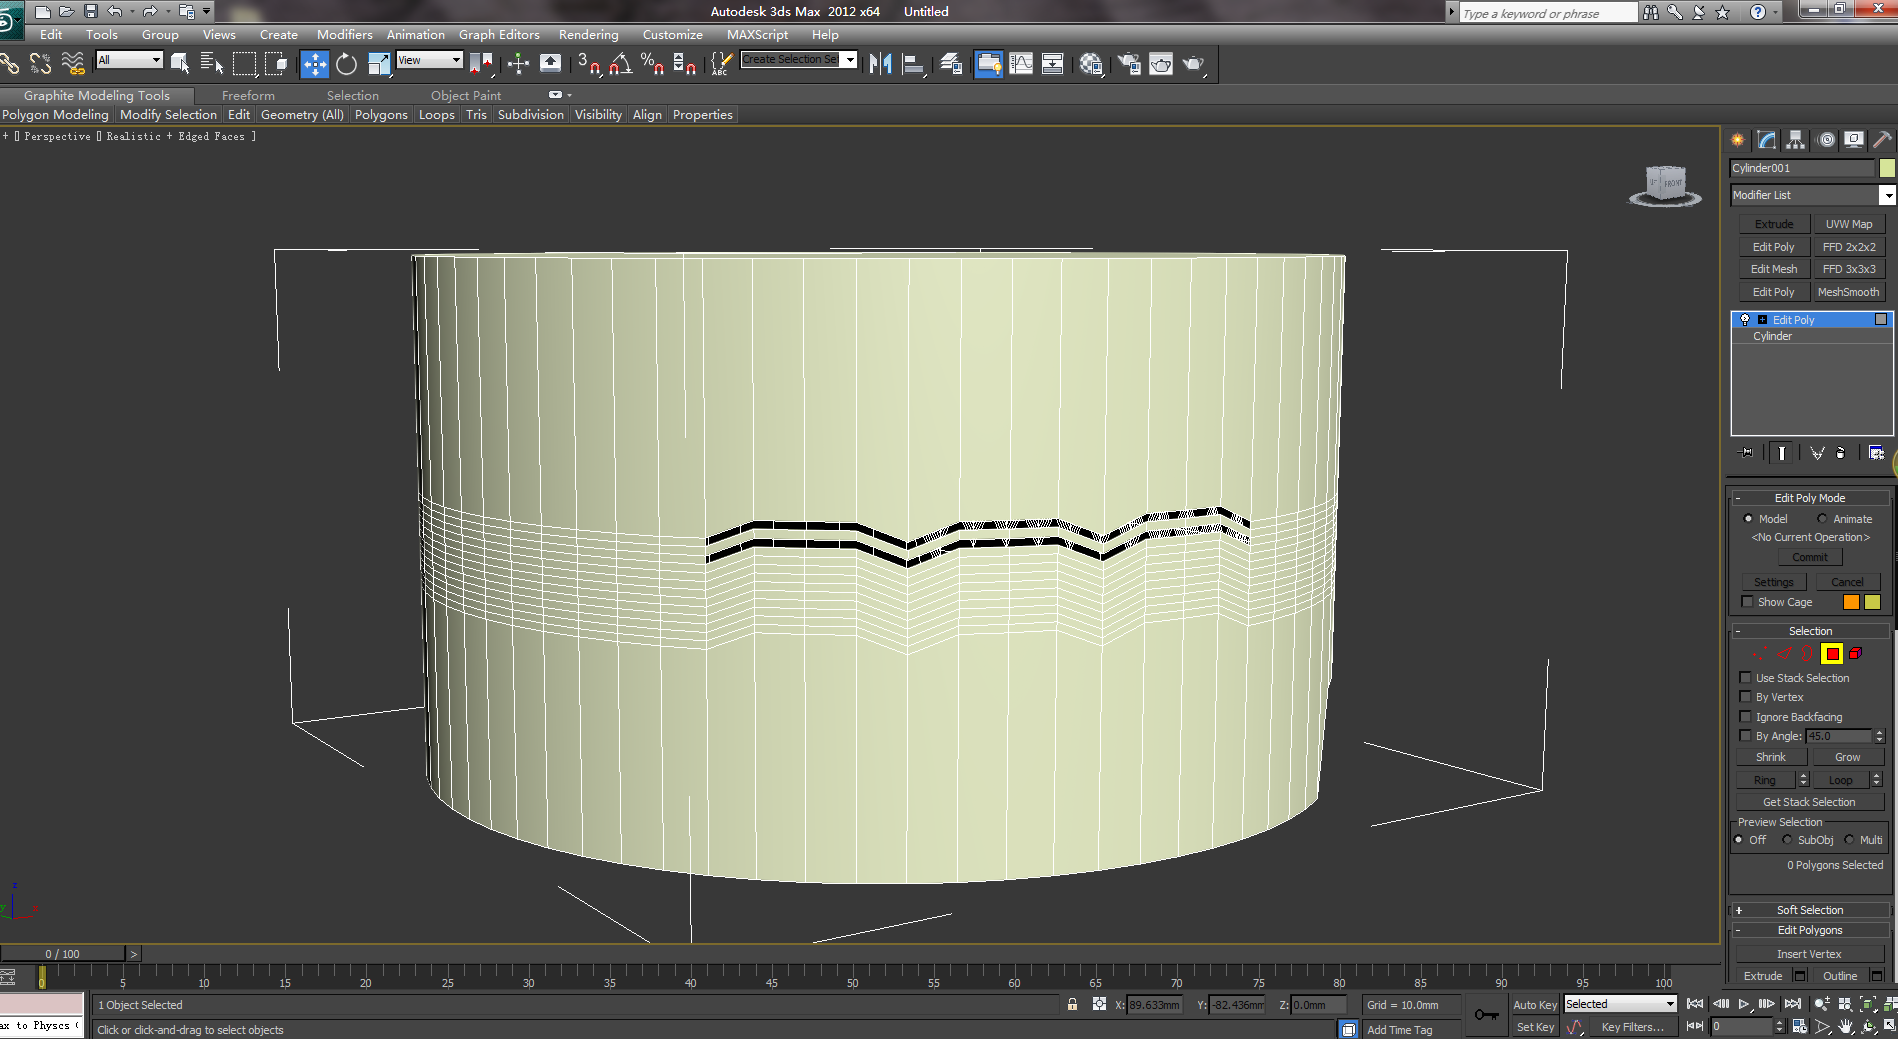Open the Utilities panel hammer tab
Screen dimensions: 1898x1039
click(1883, 140)
